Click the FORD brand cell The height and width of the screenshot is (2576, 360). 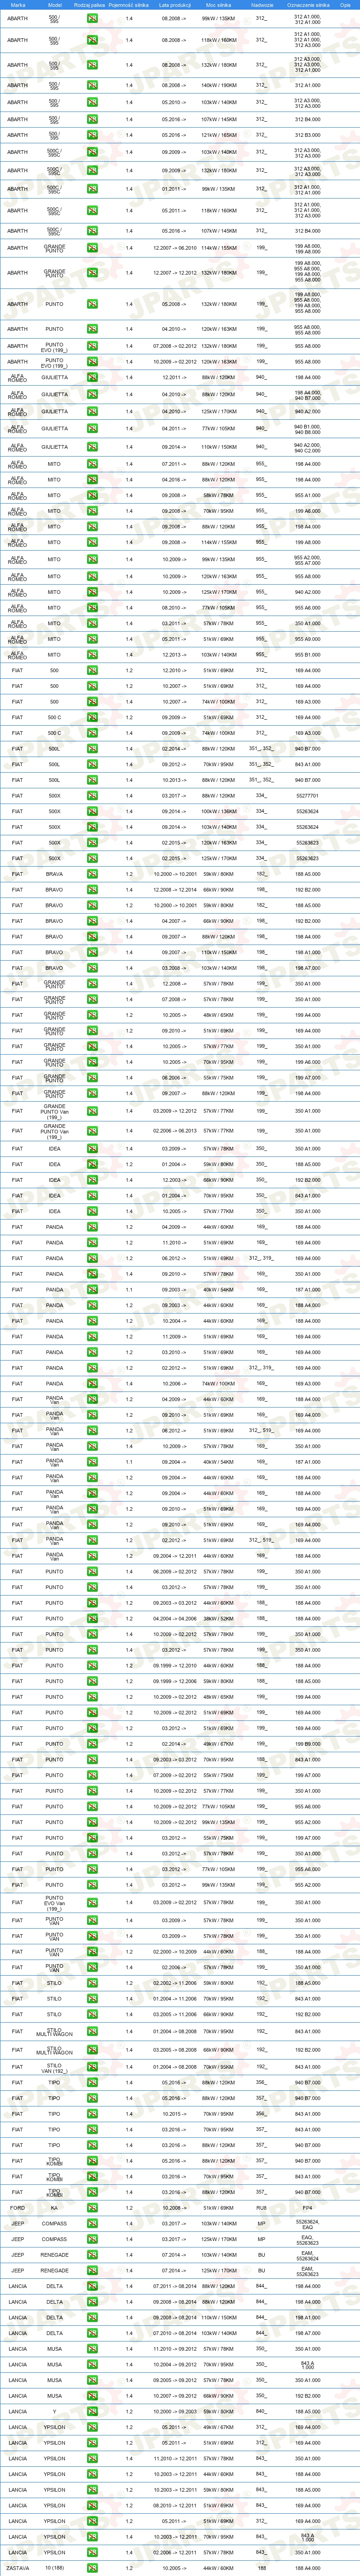pyautogui.click(x=18, y=2207)
